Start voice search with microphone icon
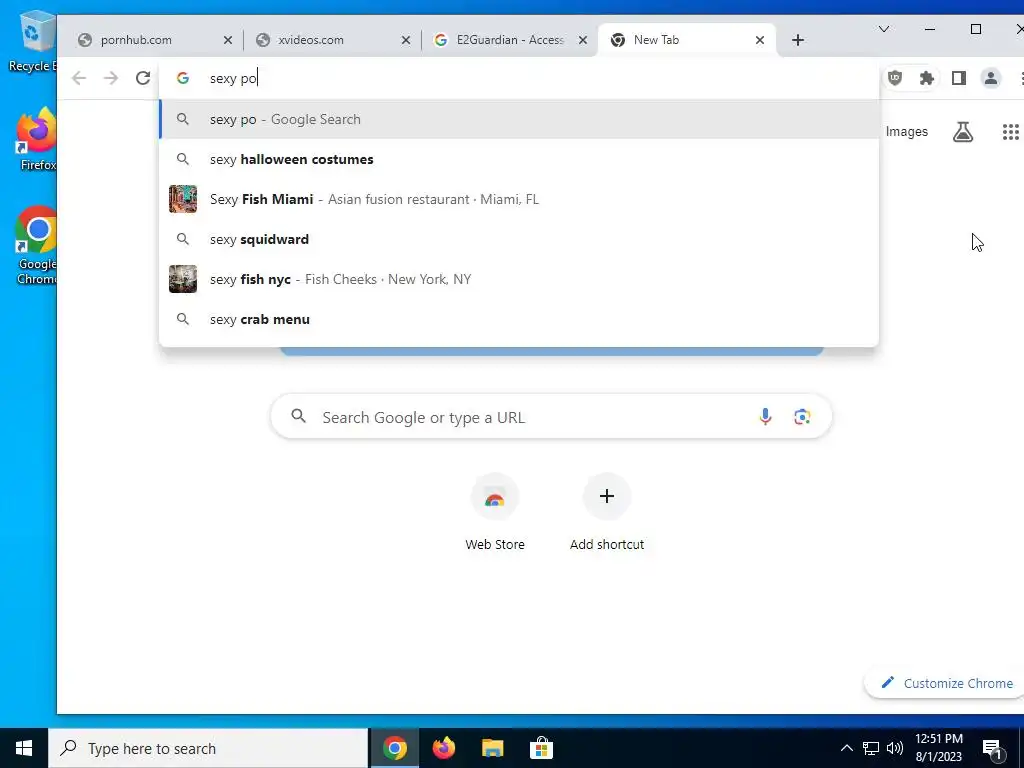1024x768 pixels. [765, 417]
